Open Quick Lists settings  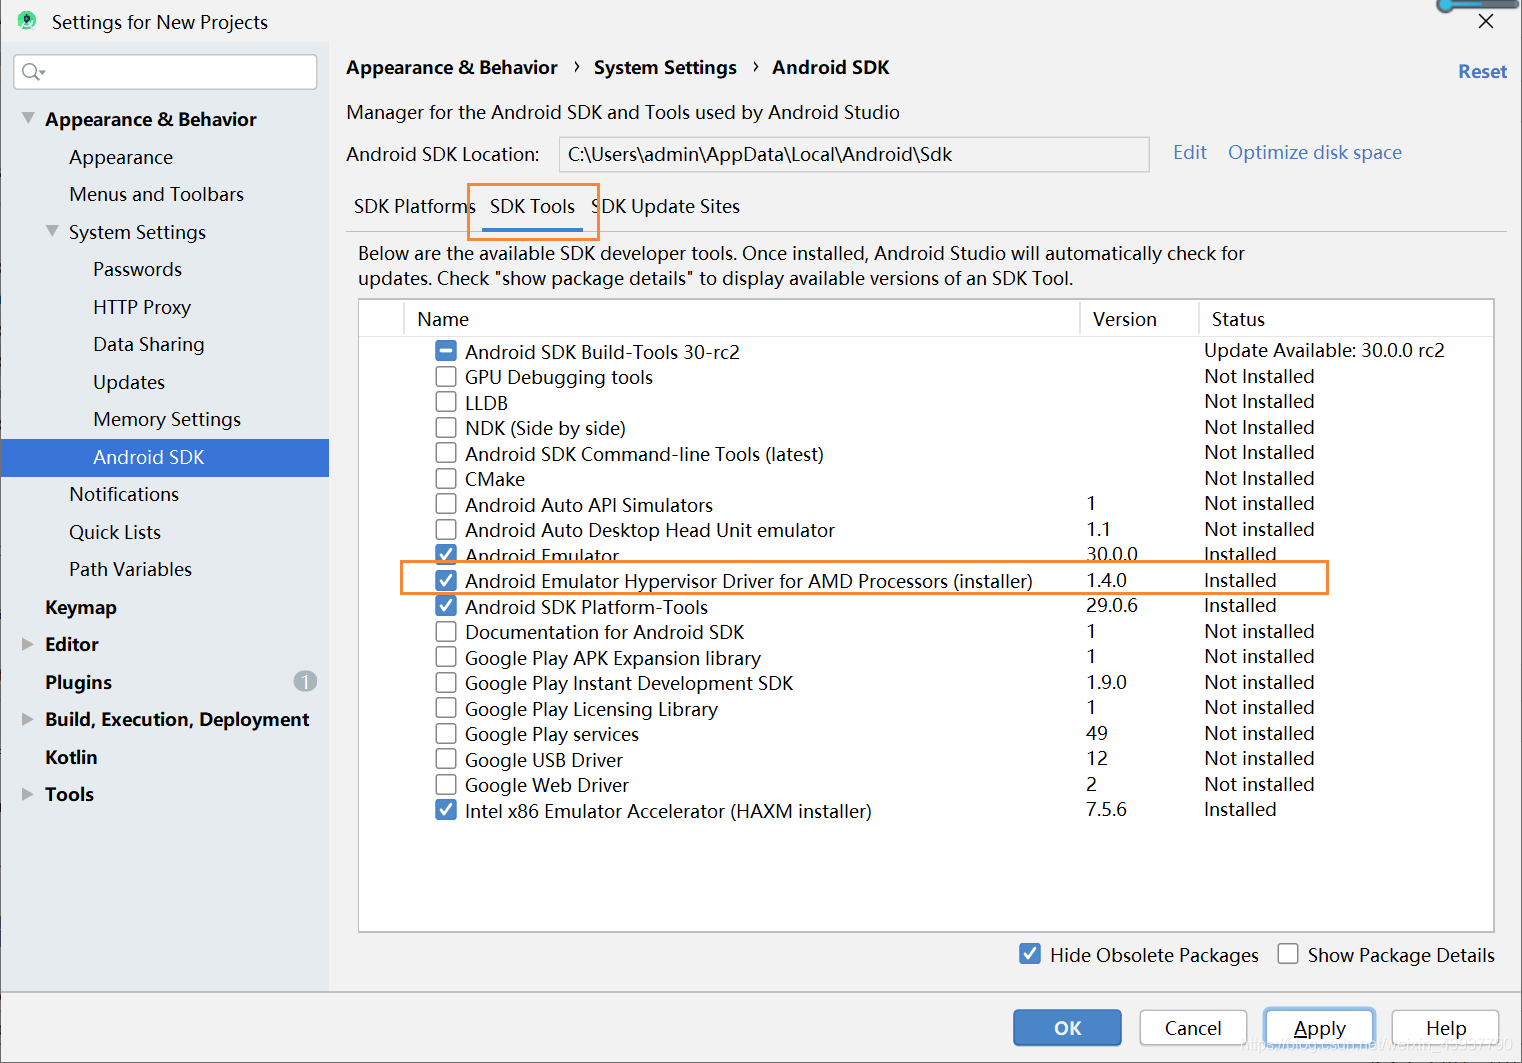[115, 532]
